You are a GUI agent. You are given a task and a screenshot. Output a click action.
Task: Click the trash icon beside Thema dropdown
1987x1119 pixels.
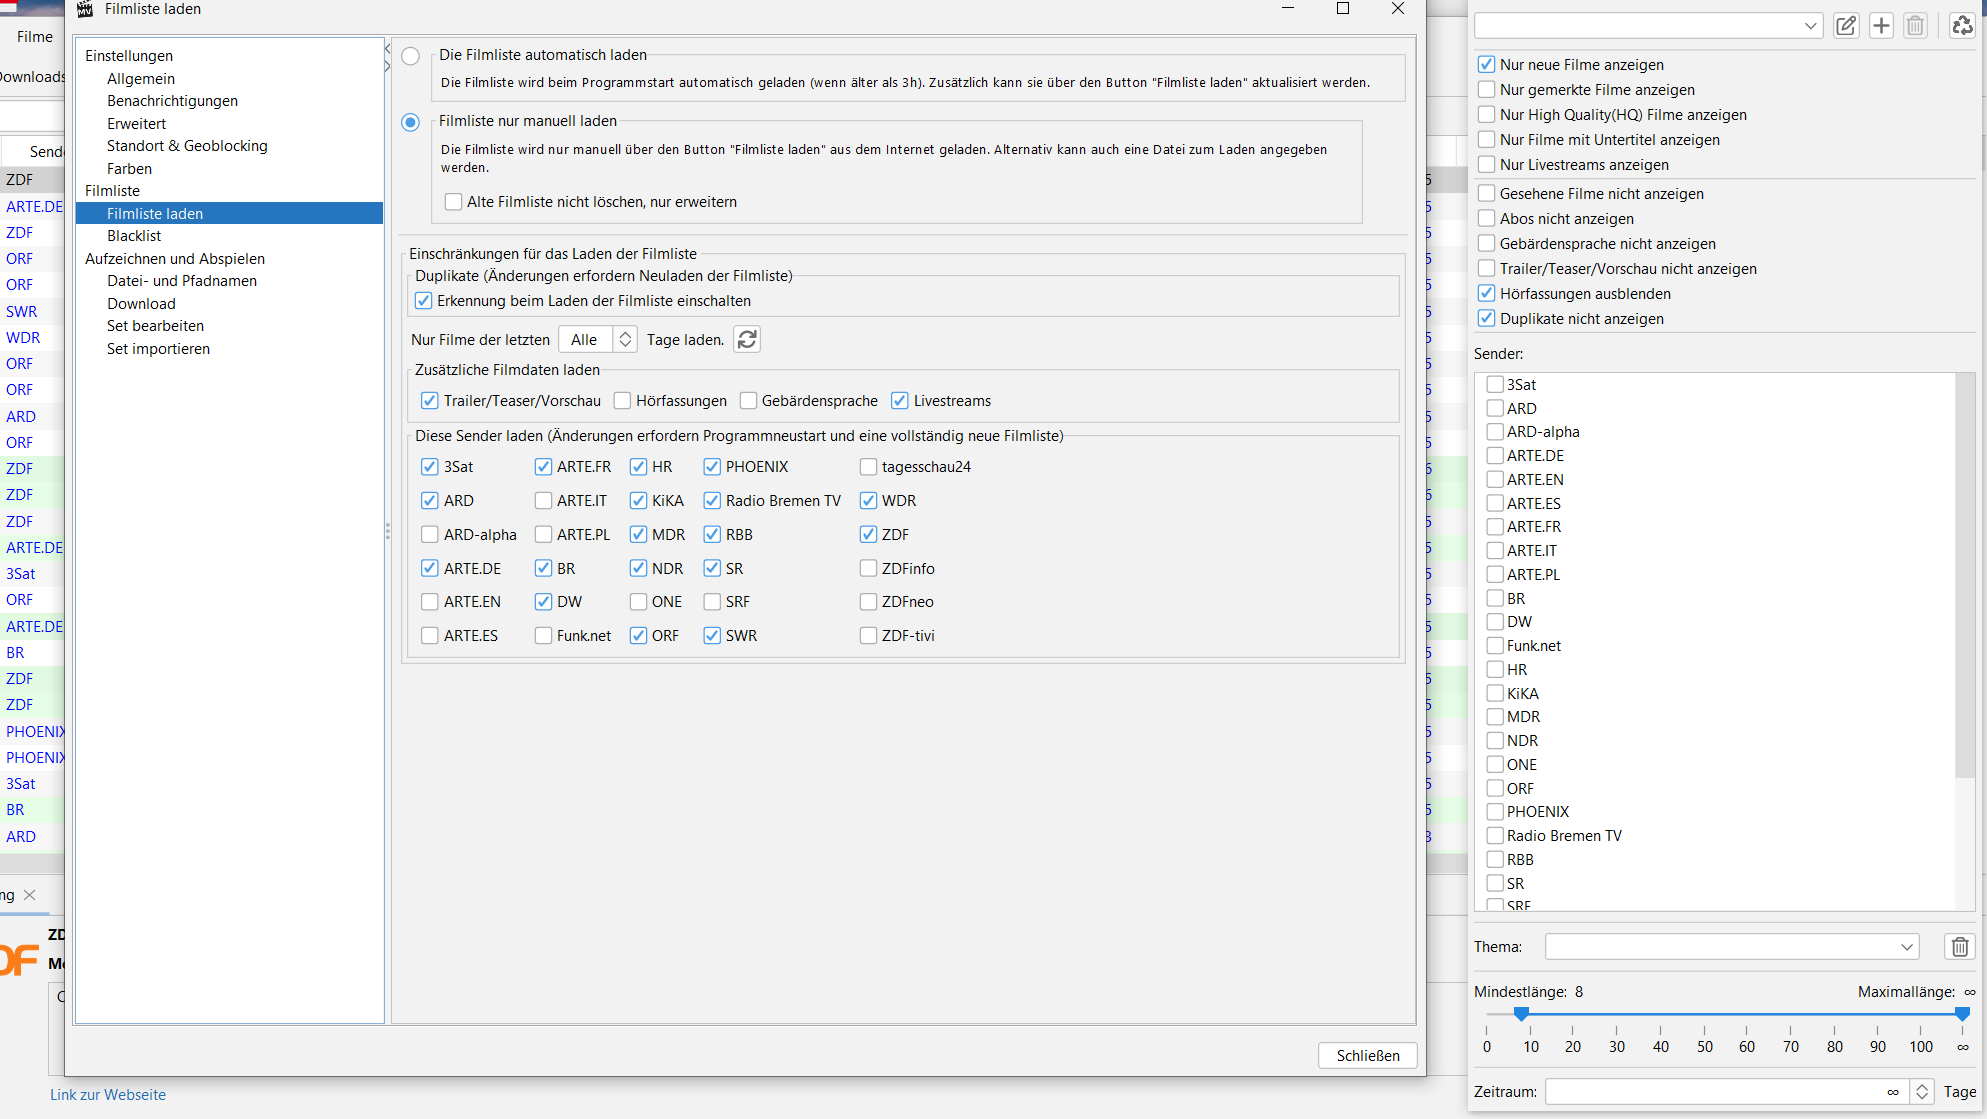pos(1960,946)
